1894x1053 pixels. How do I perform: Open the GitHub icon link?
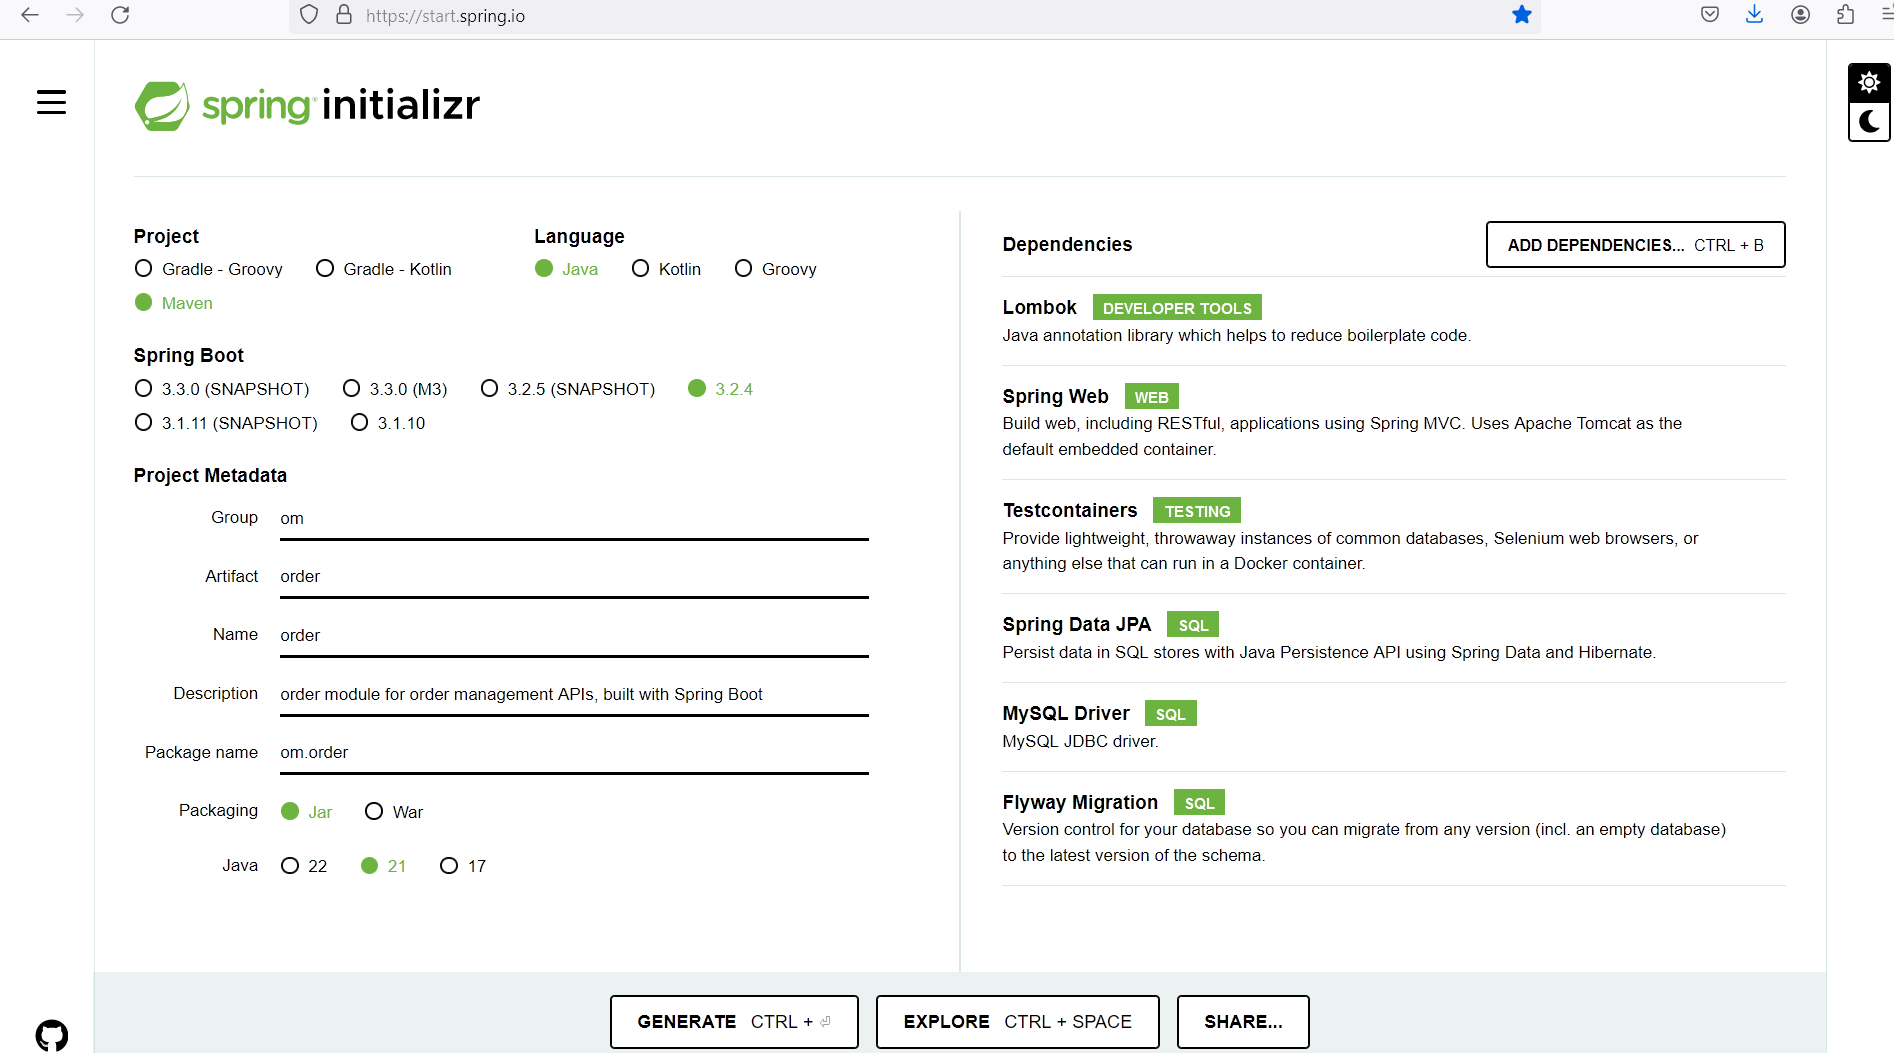[52, 1035]
